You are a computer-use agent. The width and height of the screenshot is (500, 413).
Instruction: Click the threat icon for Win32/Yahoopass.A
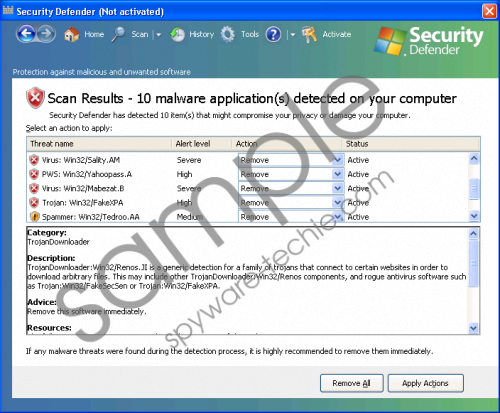coord(34,174)
